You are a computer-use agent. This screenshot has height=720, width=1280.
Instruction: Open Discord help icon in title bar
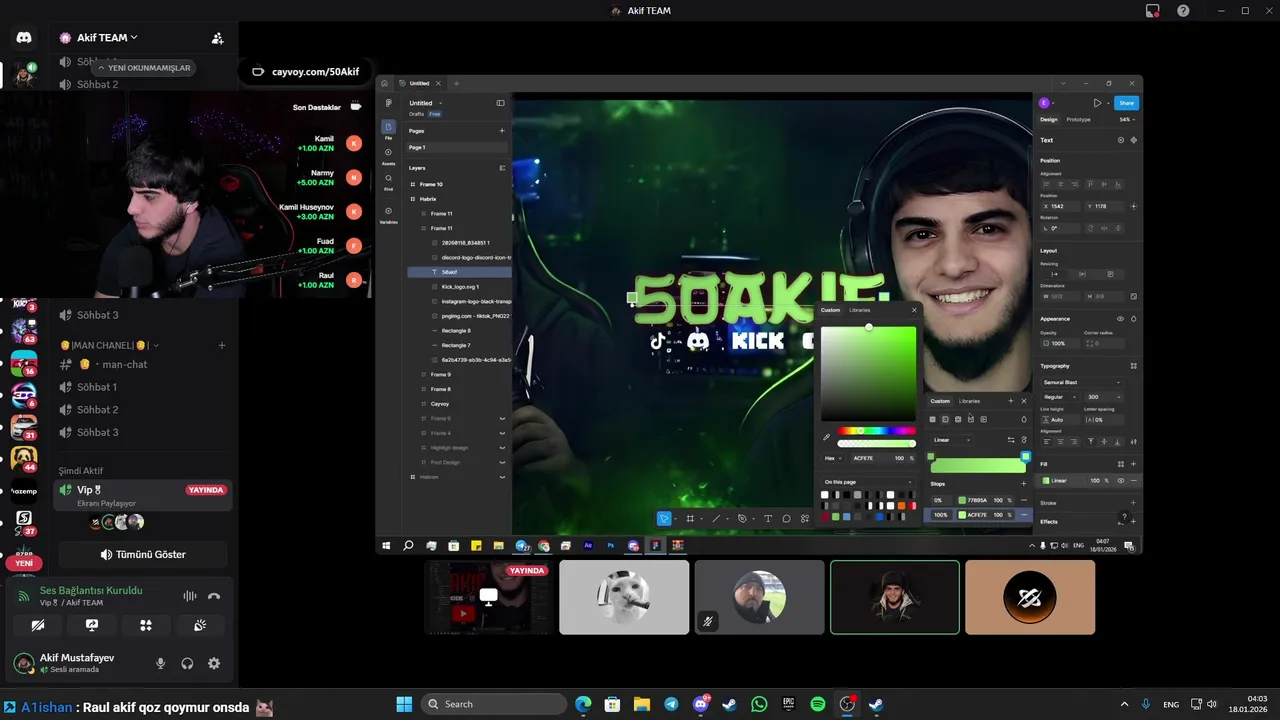coord(1183,11)
